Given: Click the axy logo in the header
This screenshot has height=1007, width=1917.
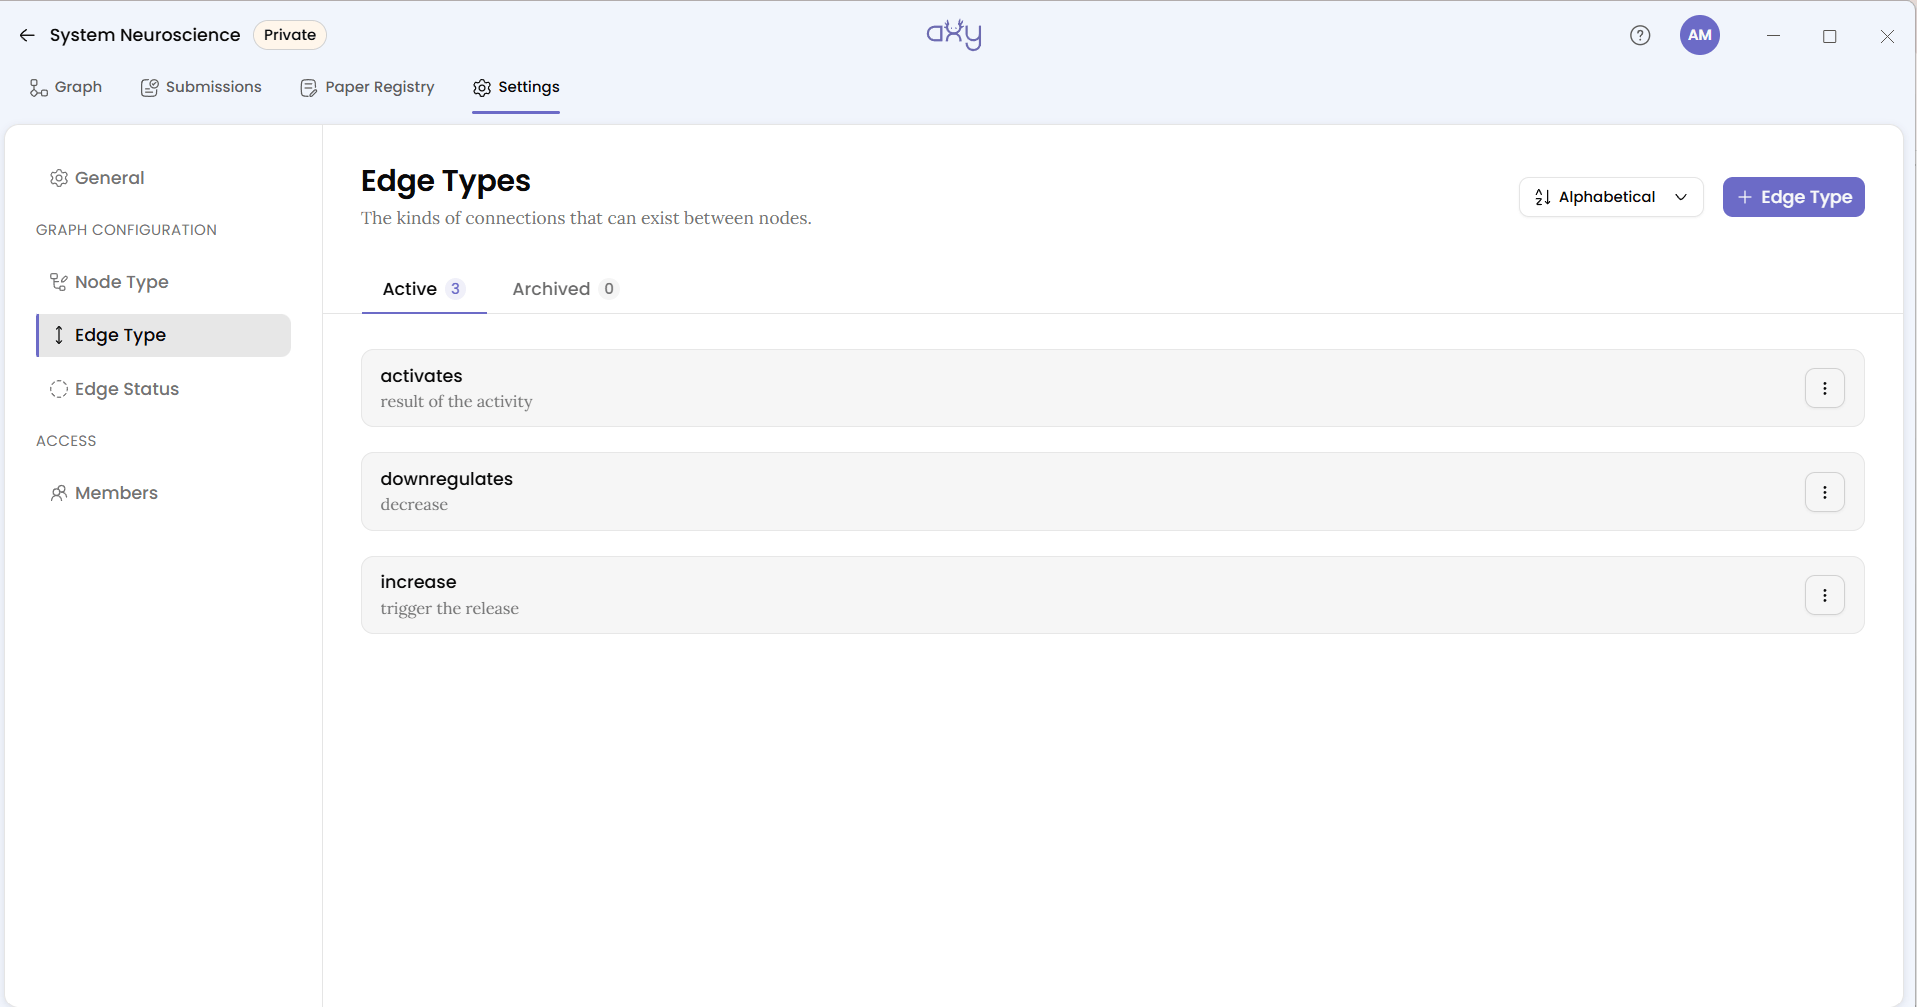Looking at the screenshot, I should pos(954,35).
